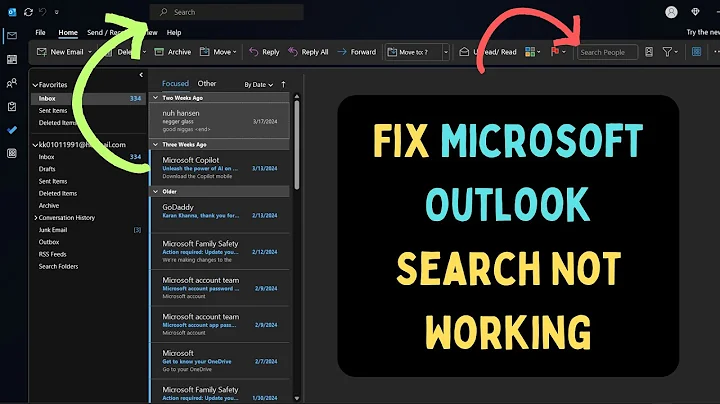Open the Move dropdown
This screenshot has width=720, height=404.
(218, 52)
